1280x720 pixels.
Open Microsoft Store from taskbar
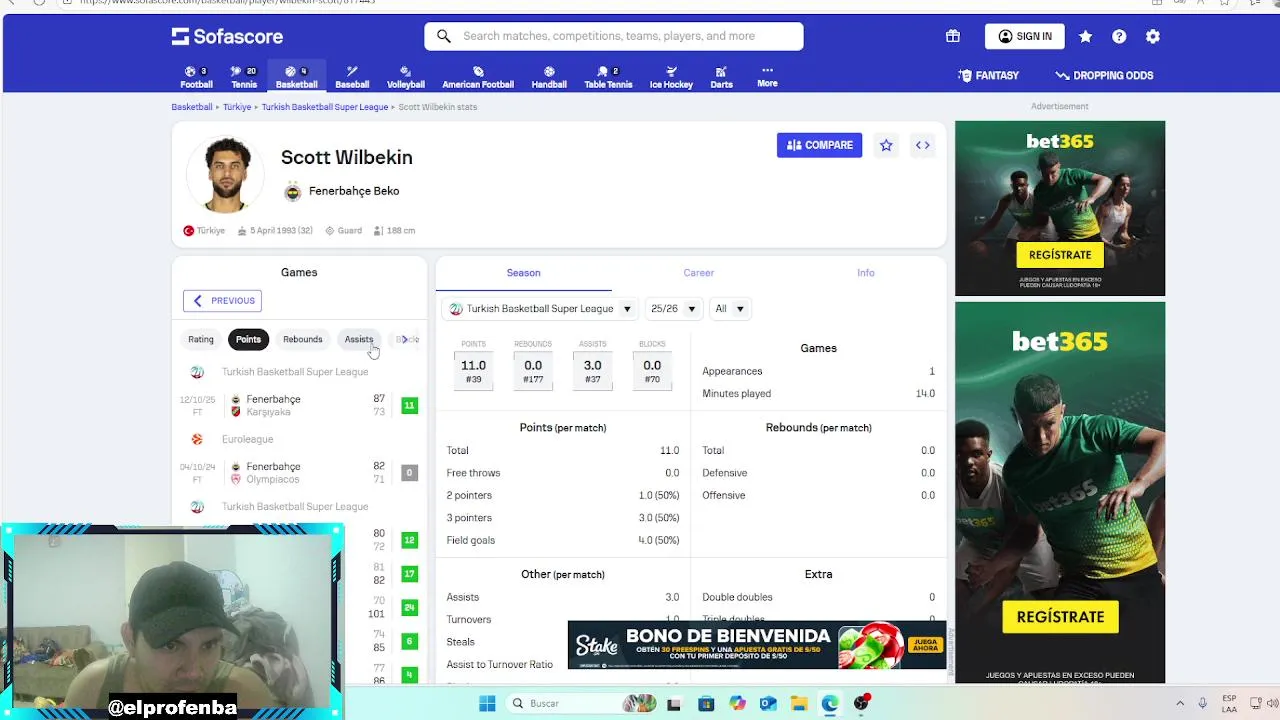706,703
